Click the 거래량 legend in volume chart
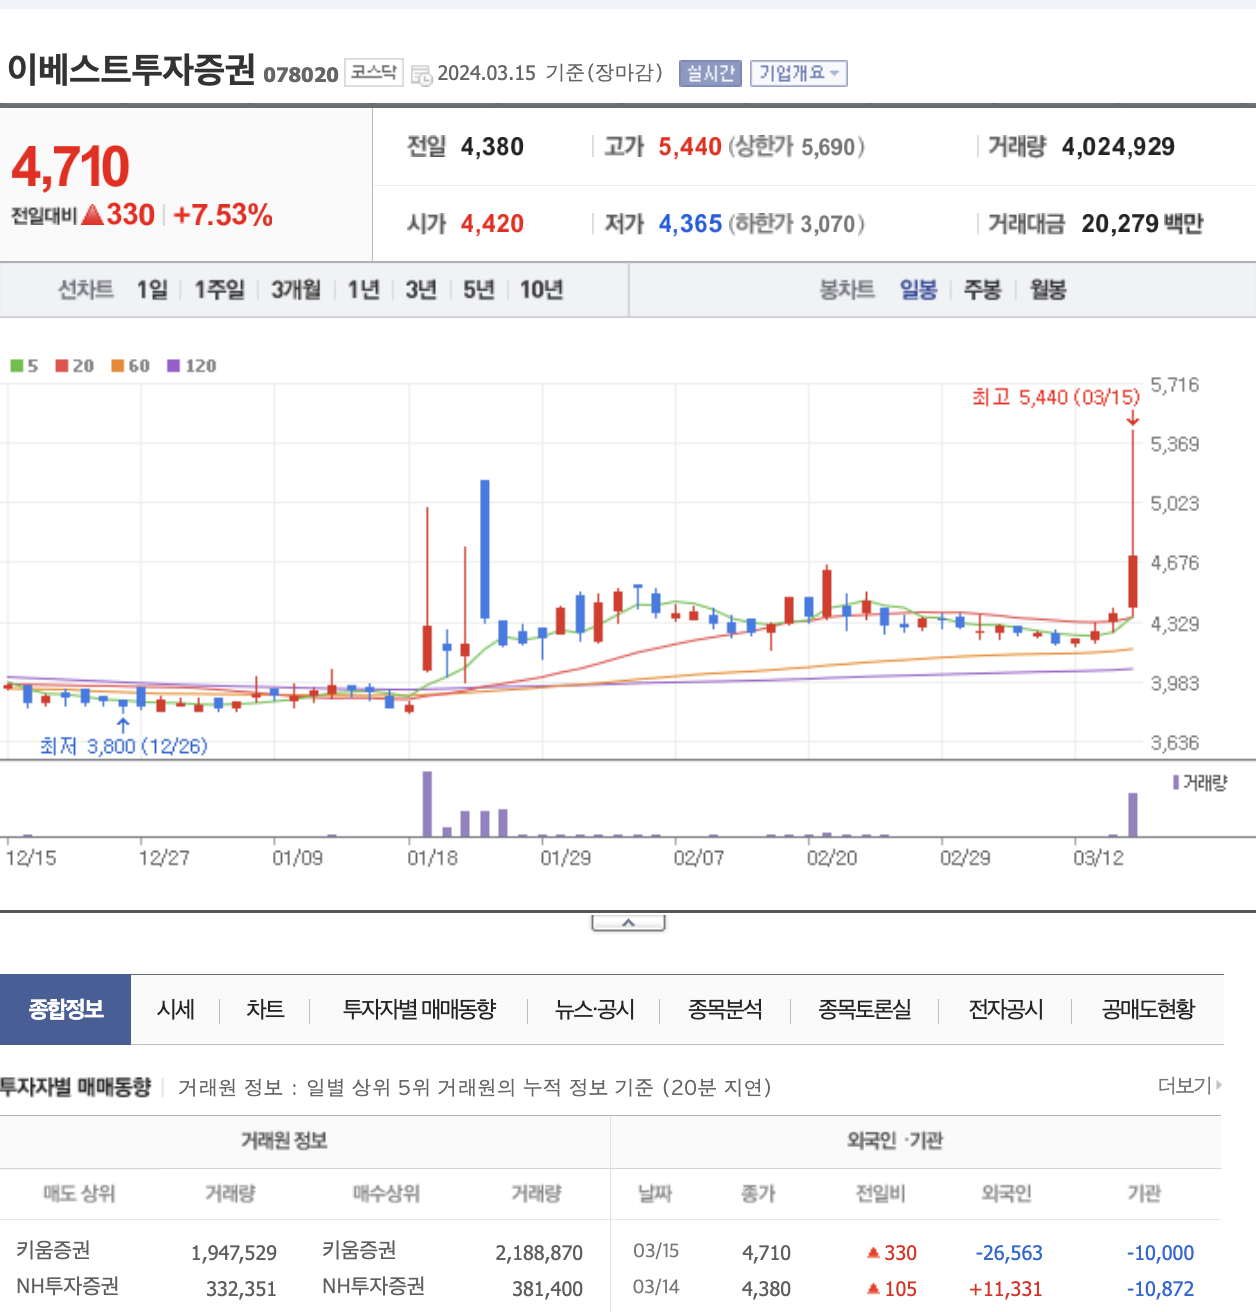The image size is (1256, 1312). tap(1200, 783)
